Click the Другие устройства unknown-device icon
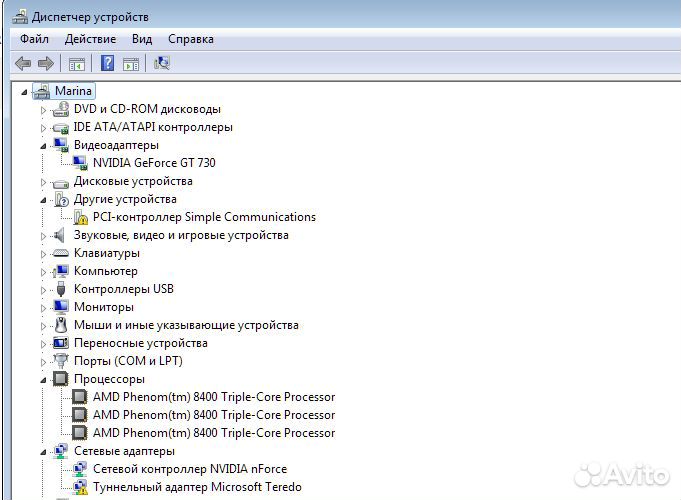 pyautogui.click(x=61, y=199)
